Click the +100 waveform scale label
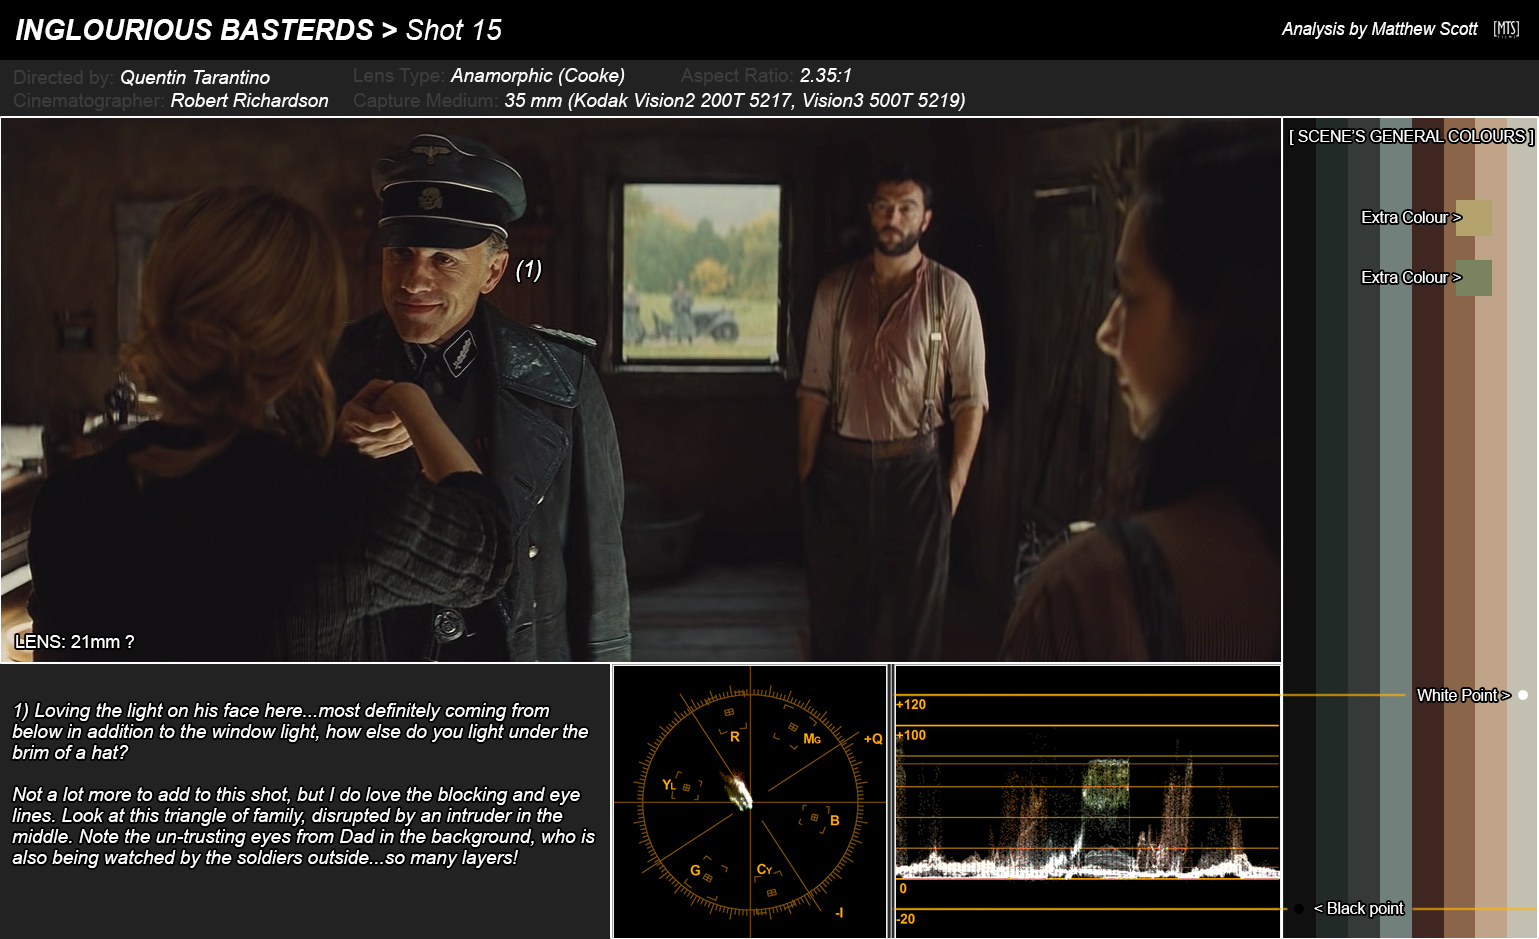The height and width of the screenshot is (939, 1539). (x=912, y=736)
